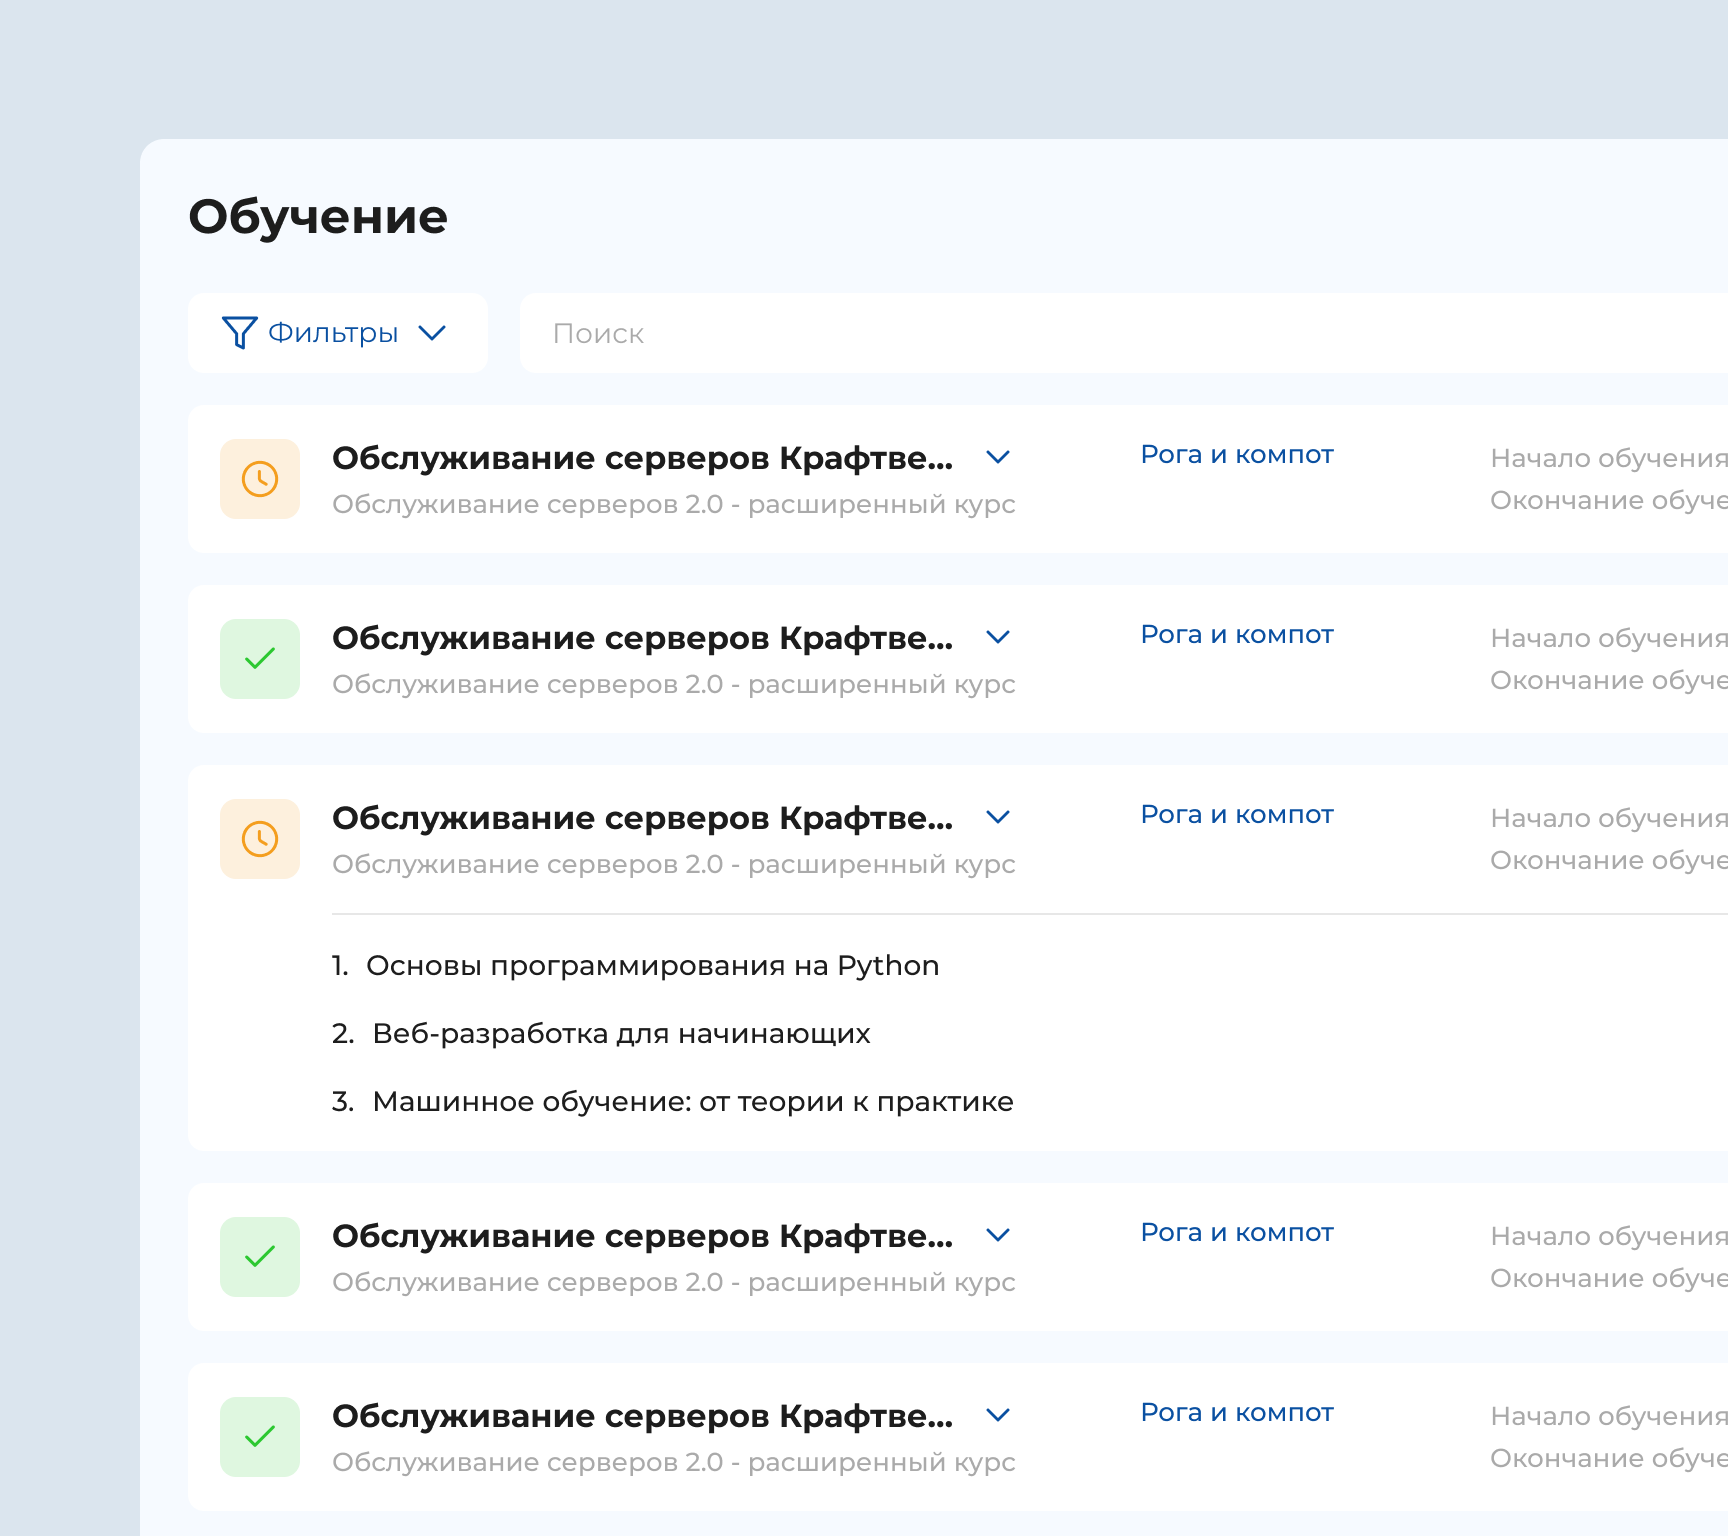Click 'Начало обучения' label in last card
The image size is (1728, 1536).
(1609, 1416)
